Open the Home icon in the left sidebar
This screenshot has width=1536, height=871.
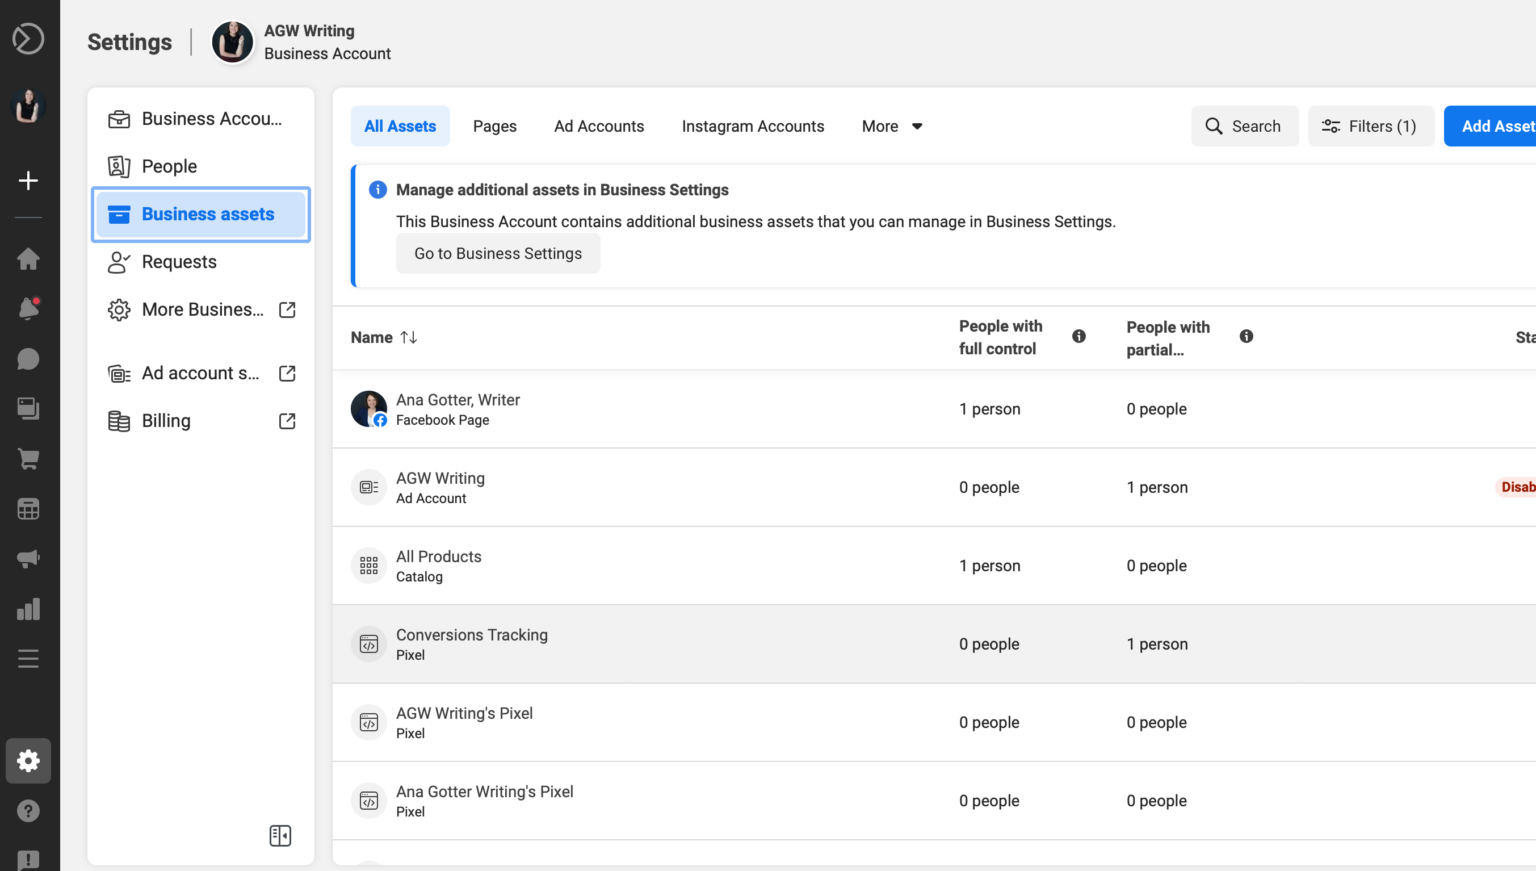click(x=29, y=258)
